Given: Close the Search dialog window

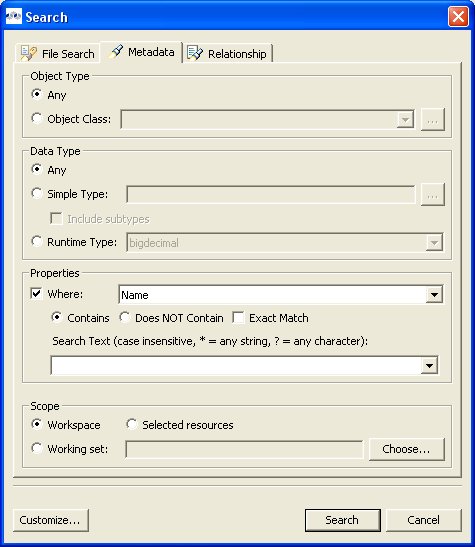Looking at the screenshot, I should (458, 16).
